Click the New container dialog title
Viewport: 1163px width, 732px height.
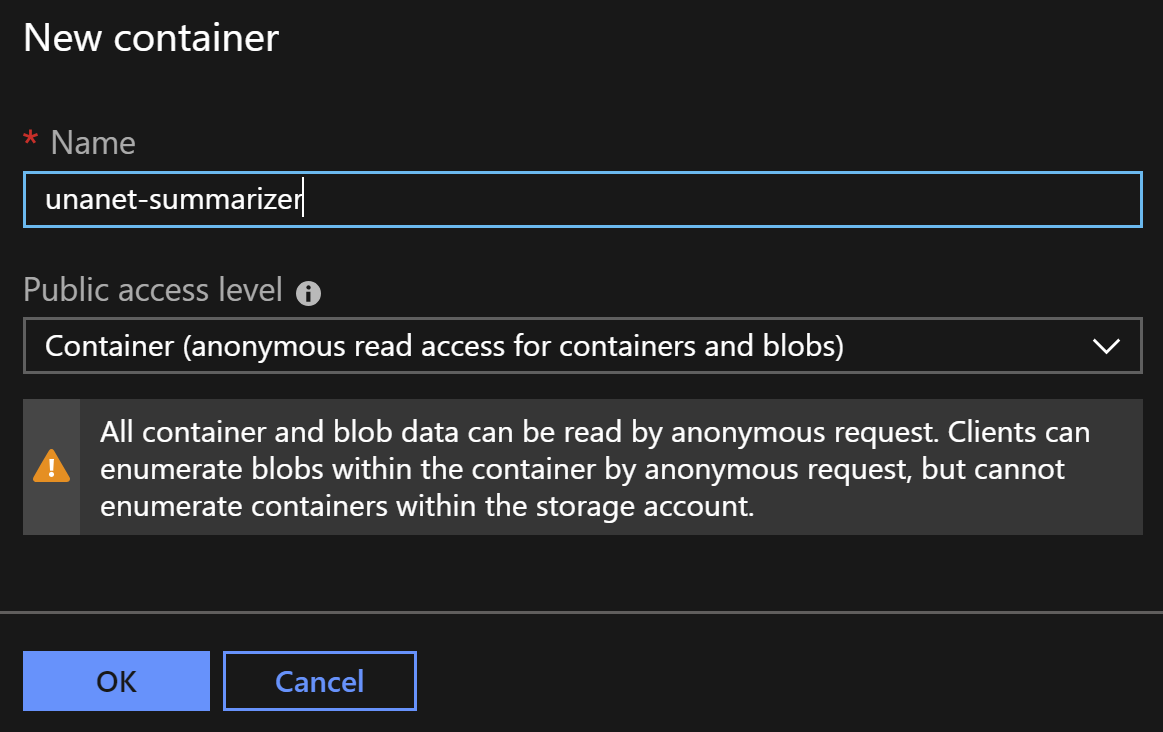[x=151, y=38]
